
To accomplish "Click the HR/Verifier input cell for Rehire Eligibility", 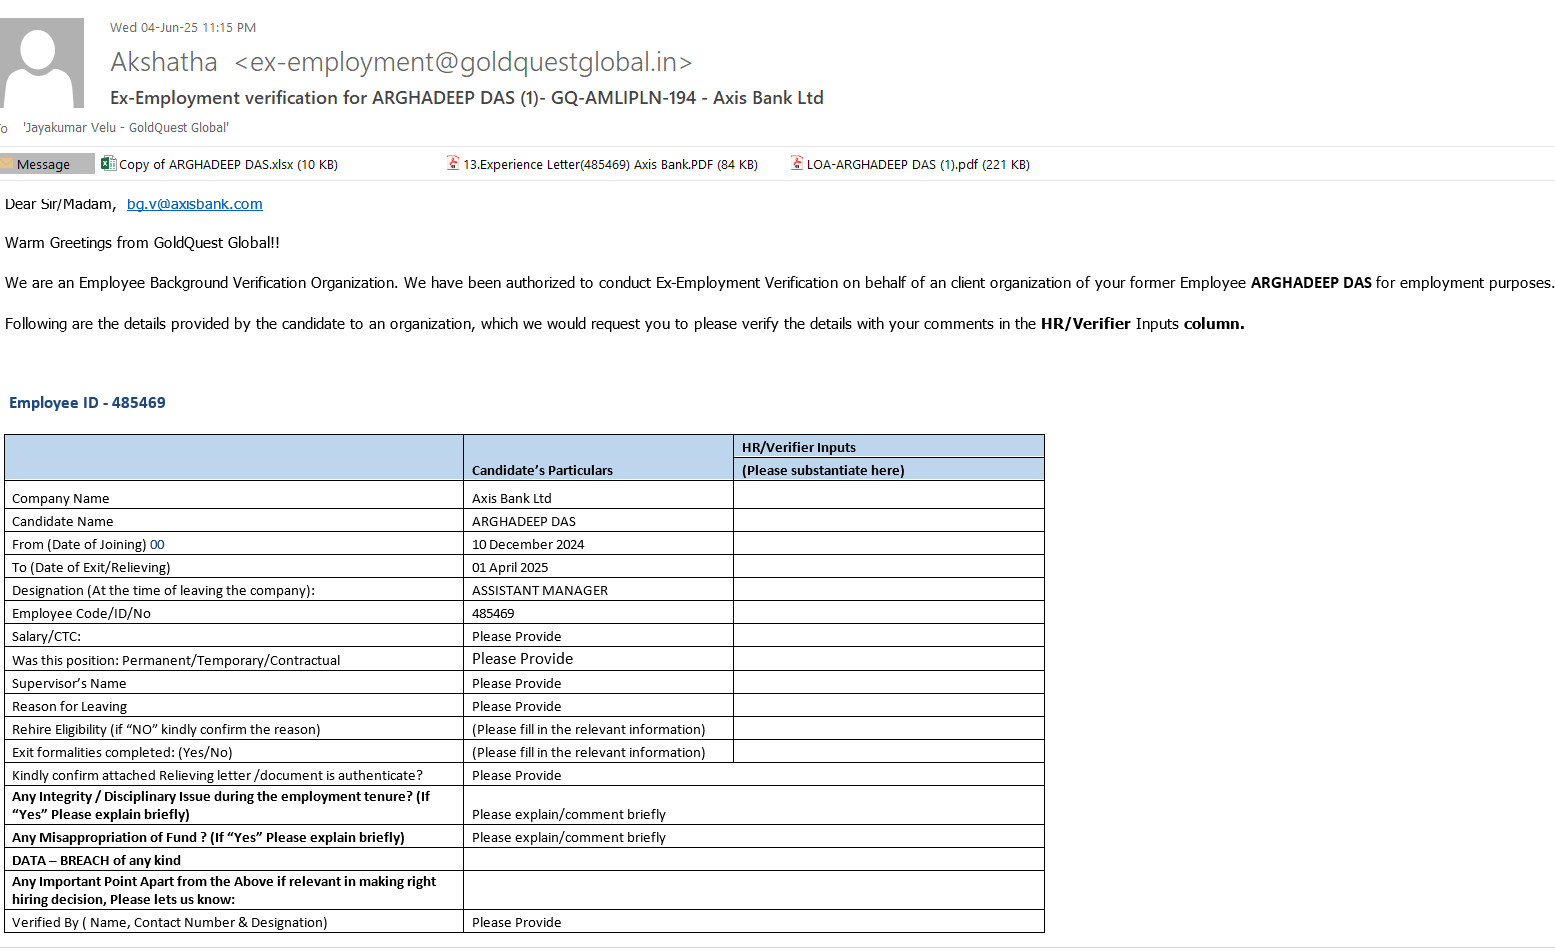I will click(888, 729).
